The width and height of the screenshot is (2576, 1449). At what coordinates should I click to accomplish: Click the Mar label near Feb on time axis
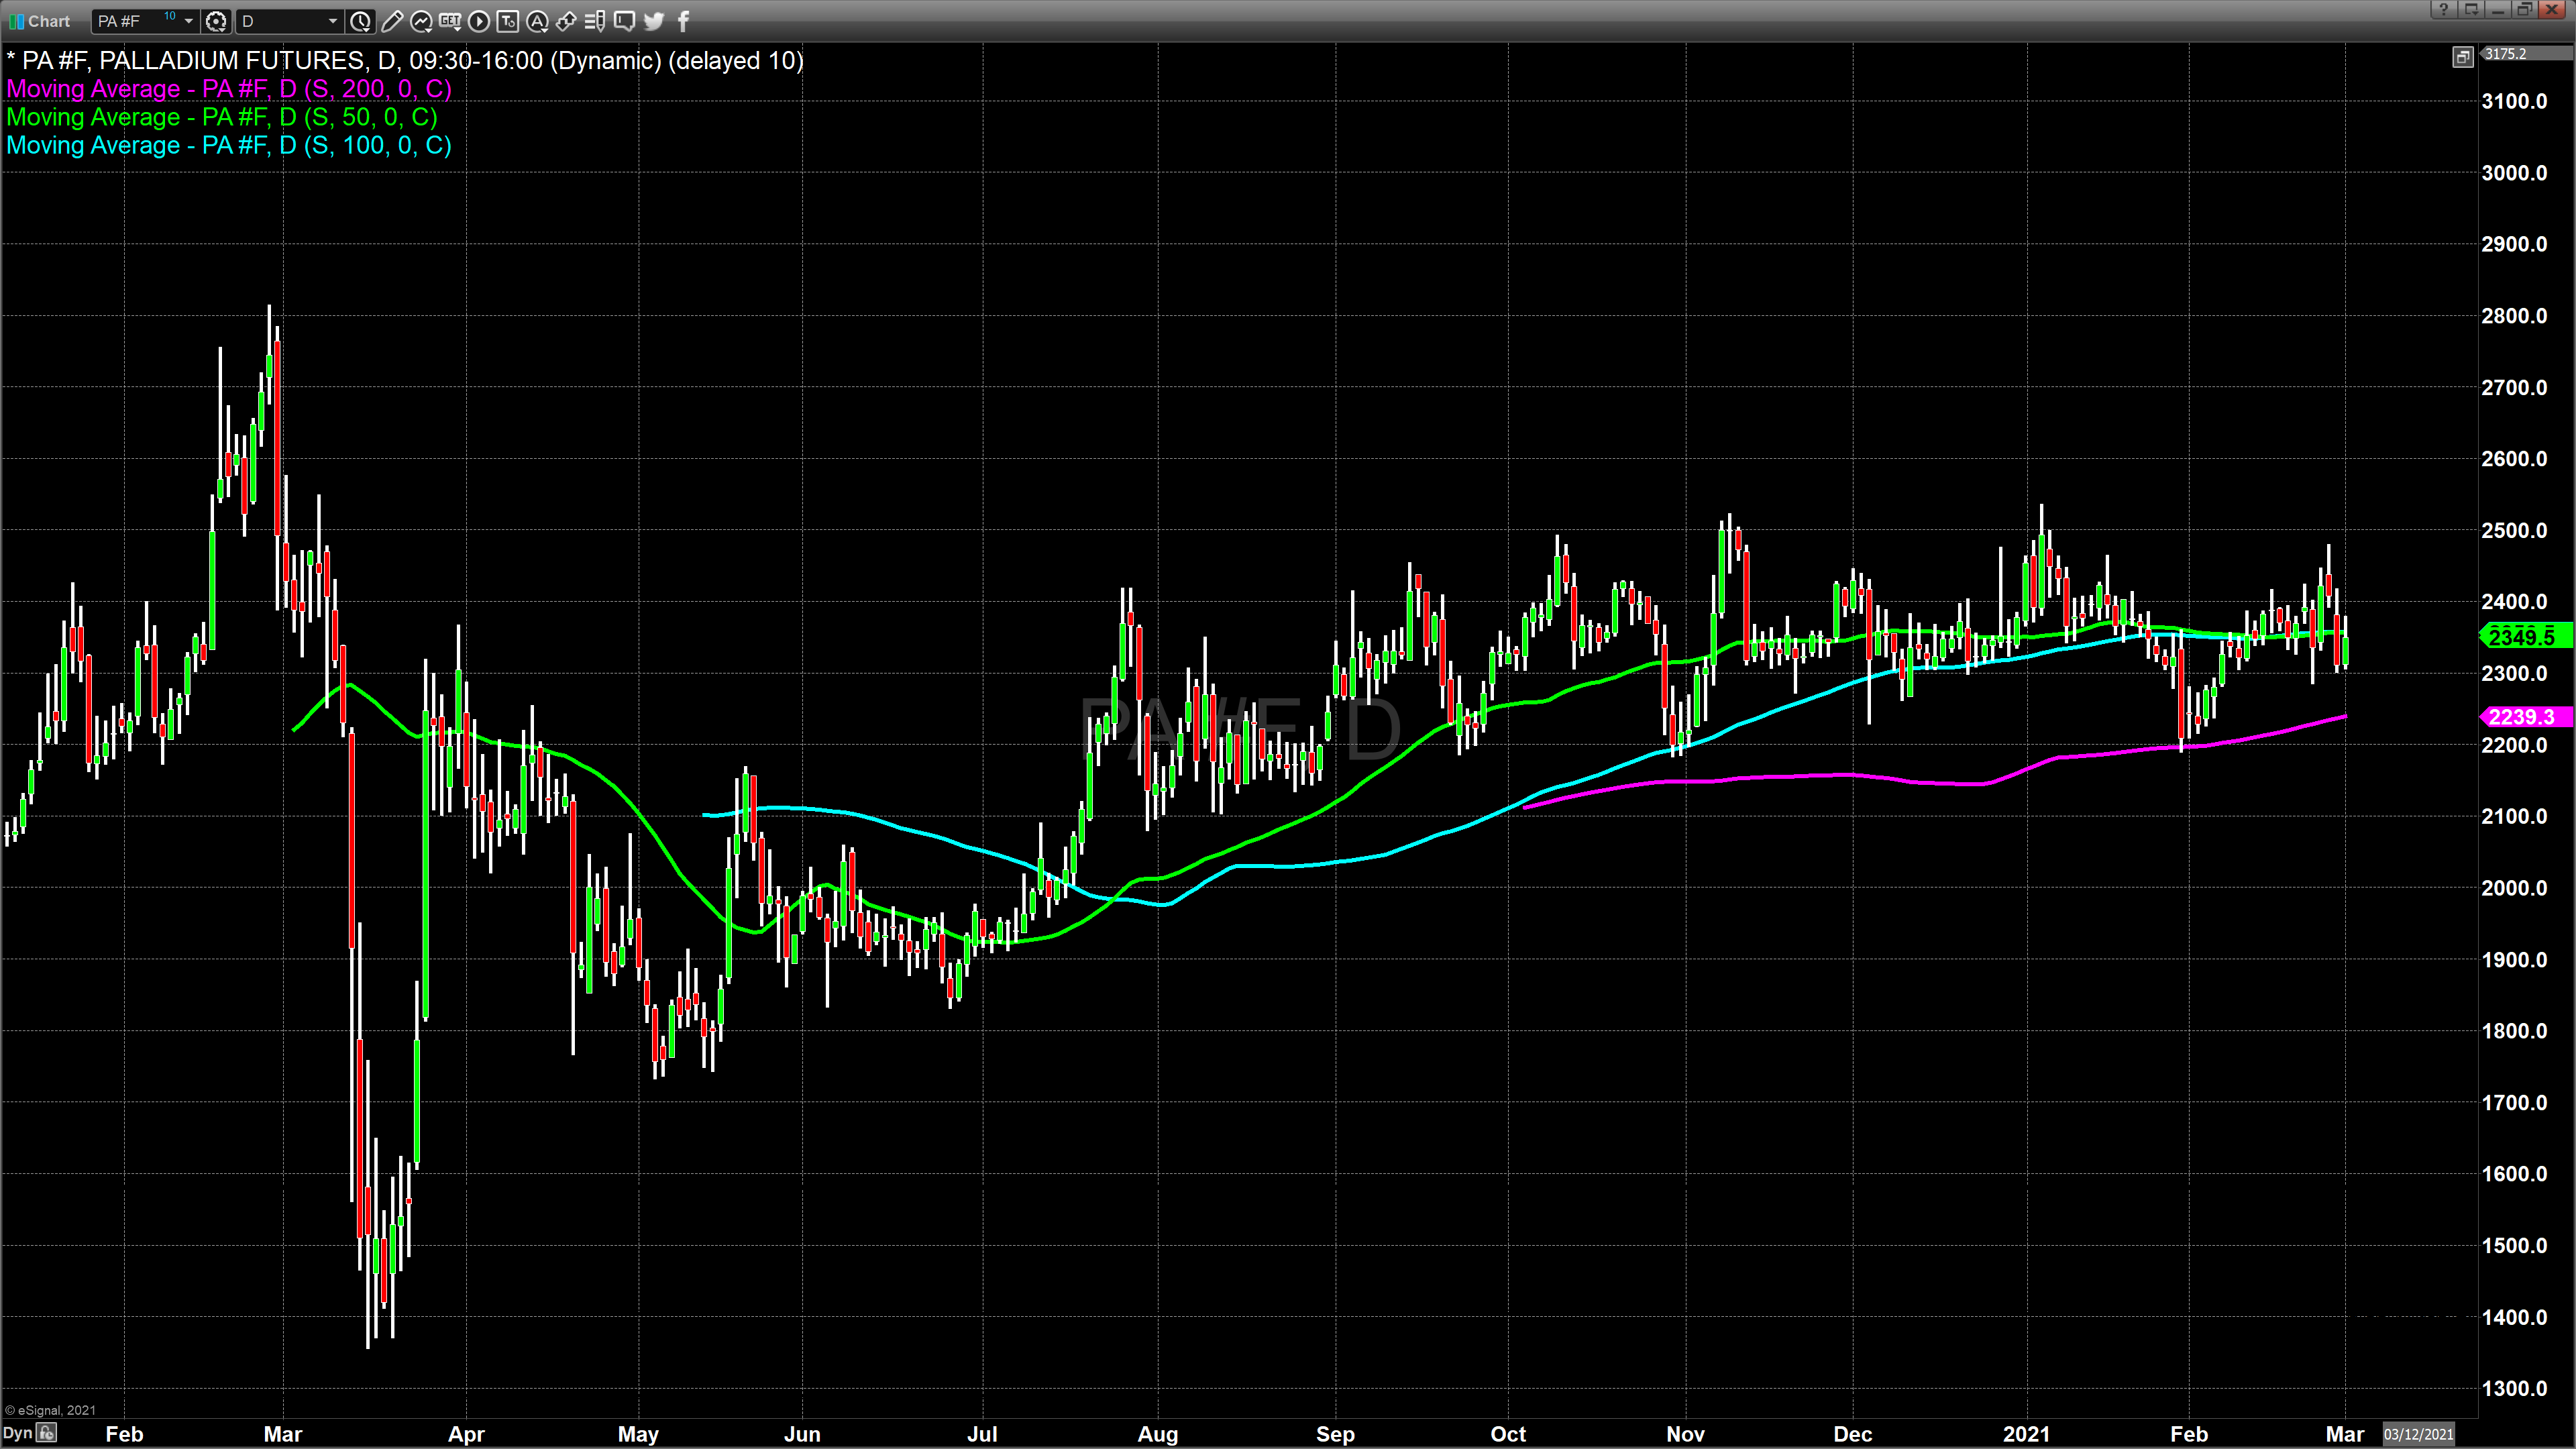[283, 1434]
